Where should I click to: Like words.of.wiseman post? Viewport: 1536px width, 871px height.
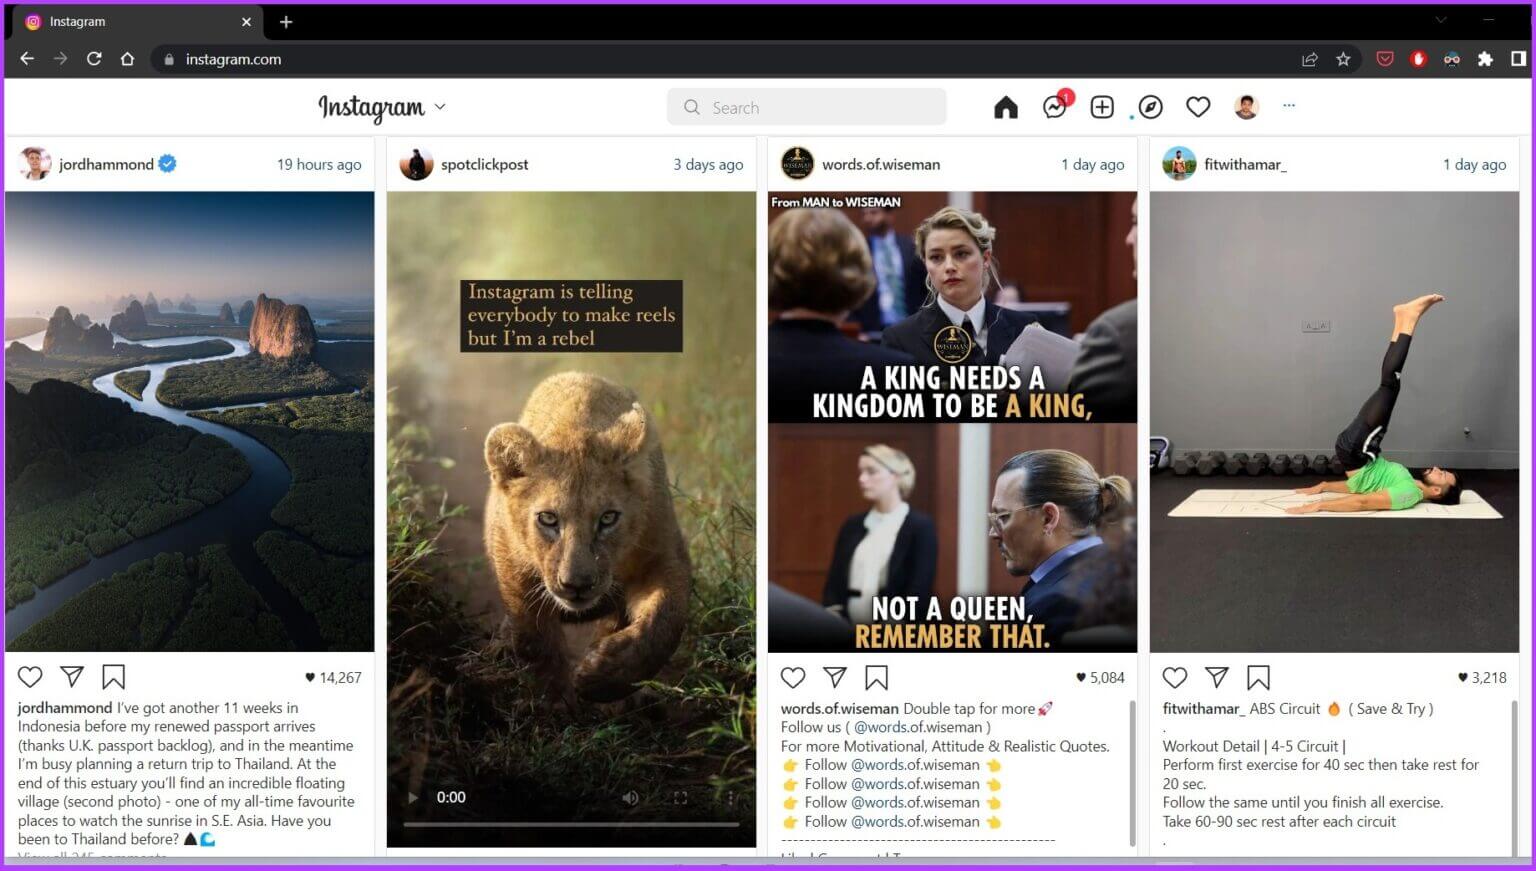coord(793,677)
